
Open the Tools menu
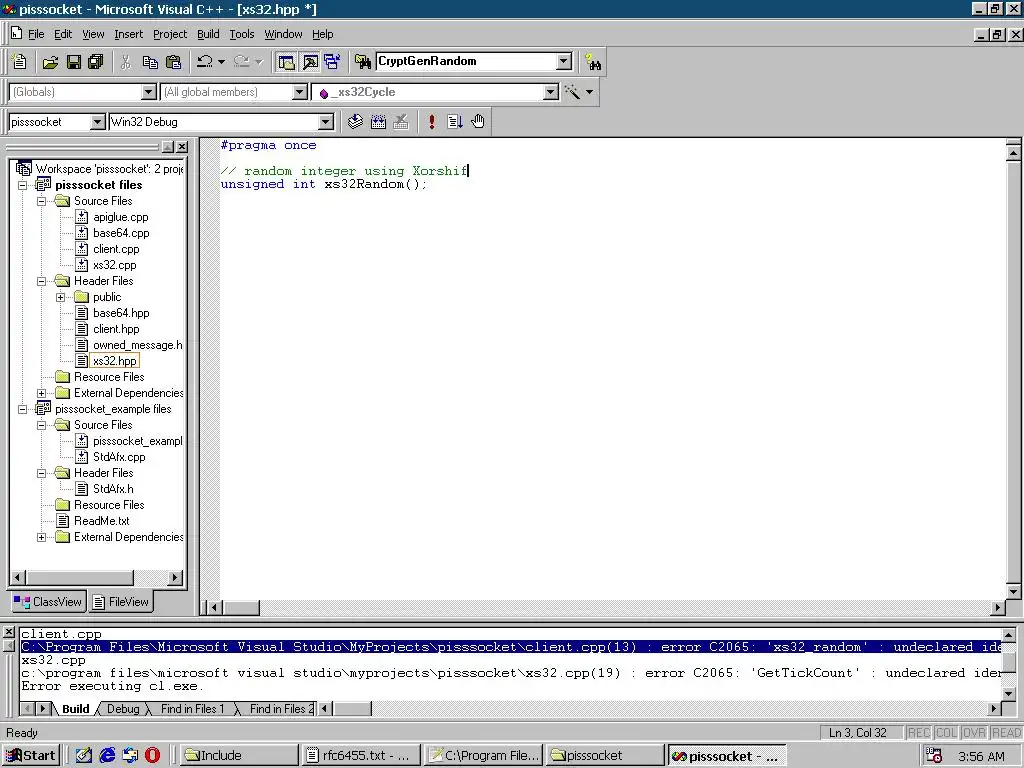pyautogui.click(x=242, y=34)
